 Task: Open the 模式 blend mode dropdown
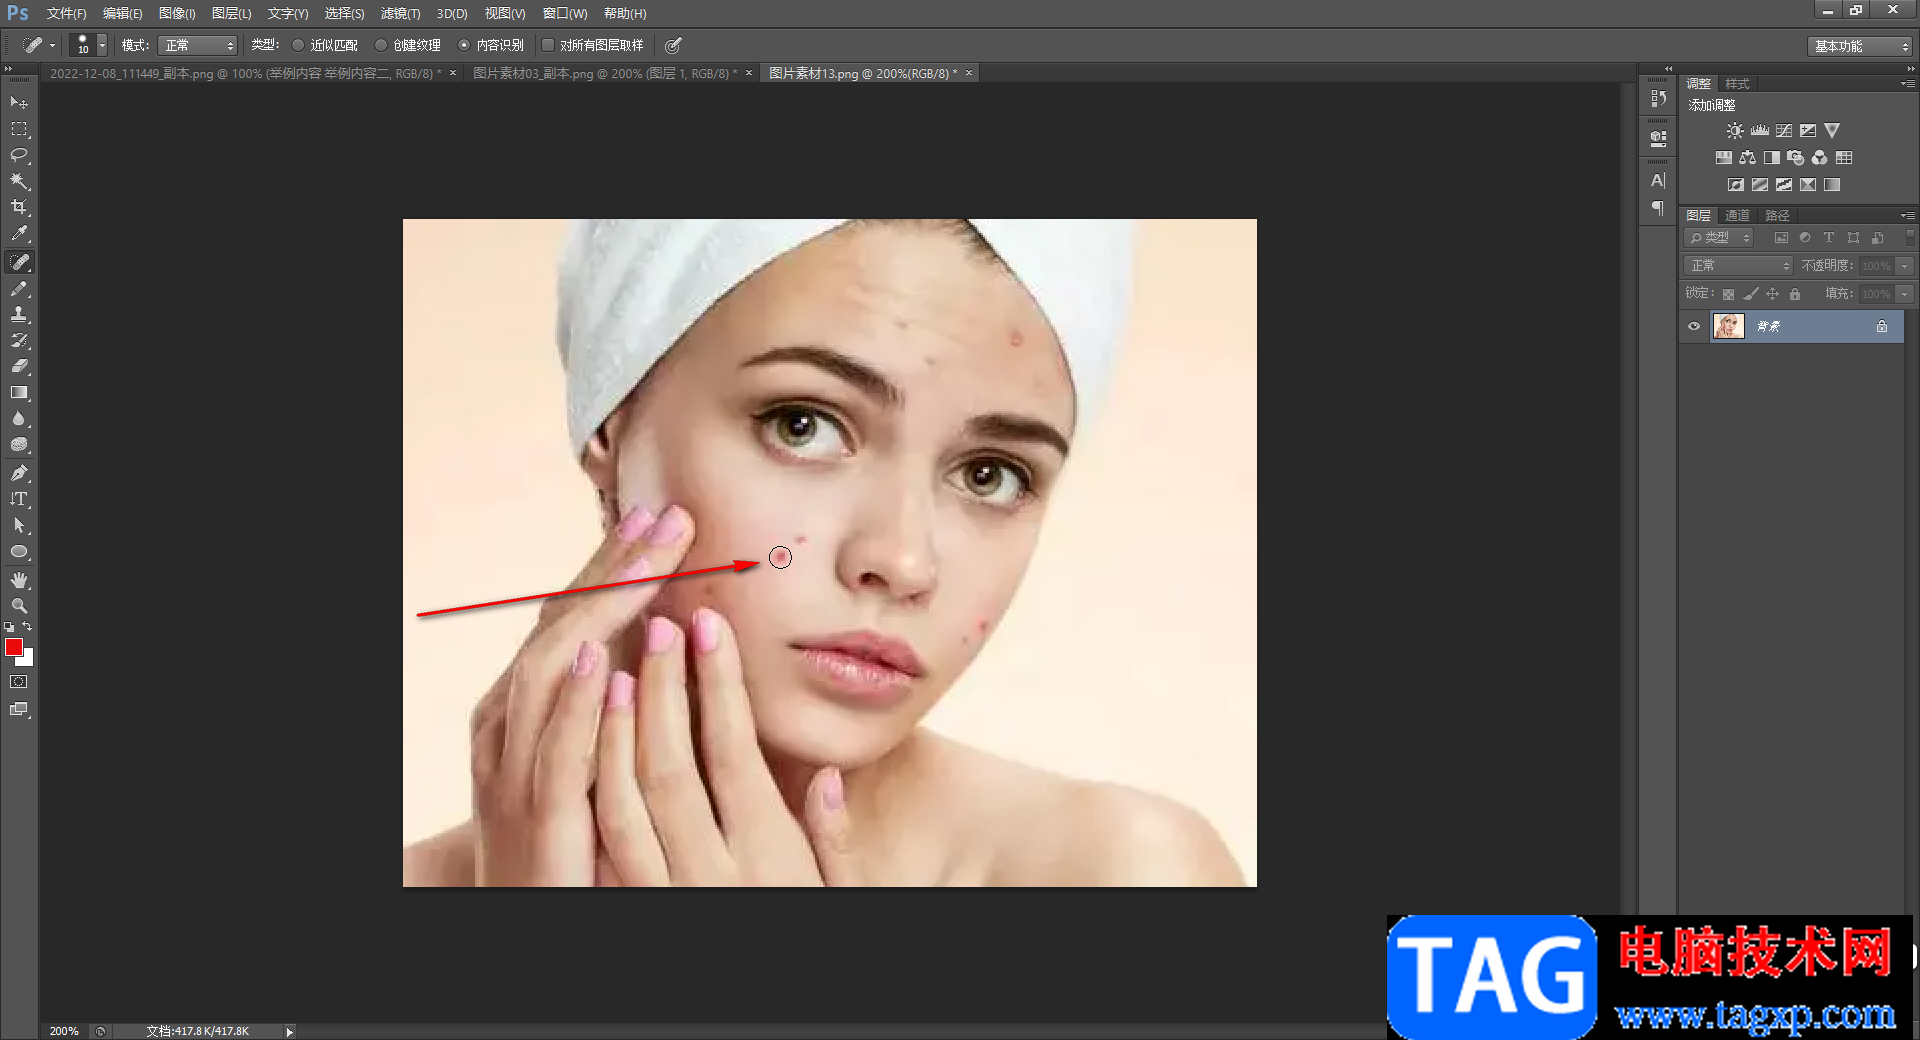click(x=197, y=45)
